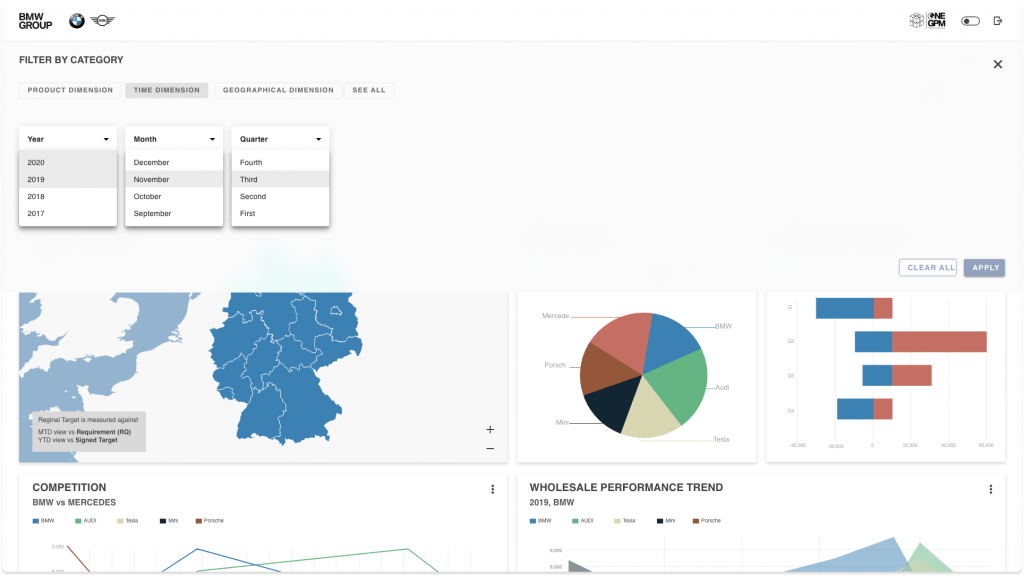Select Fourth quarter option

click(280, 163)
